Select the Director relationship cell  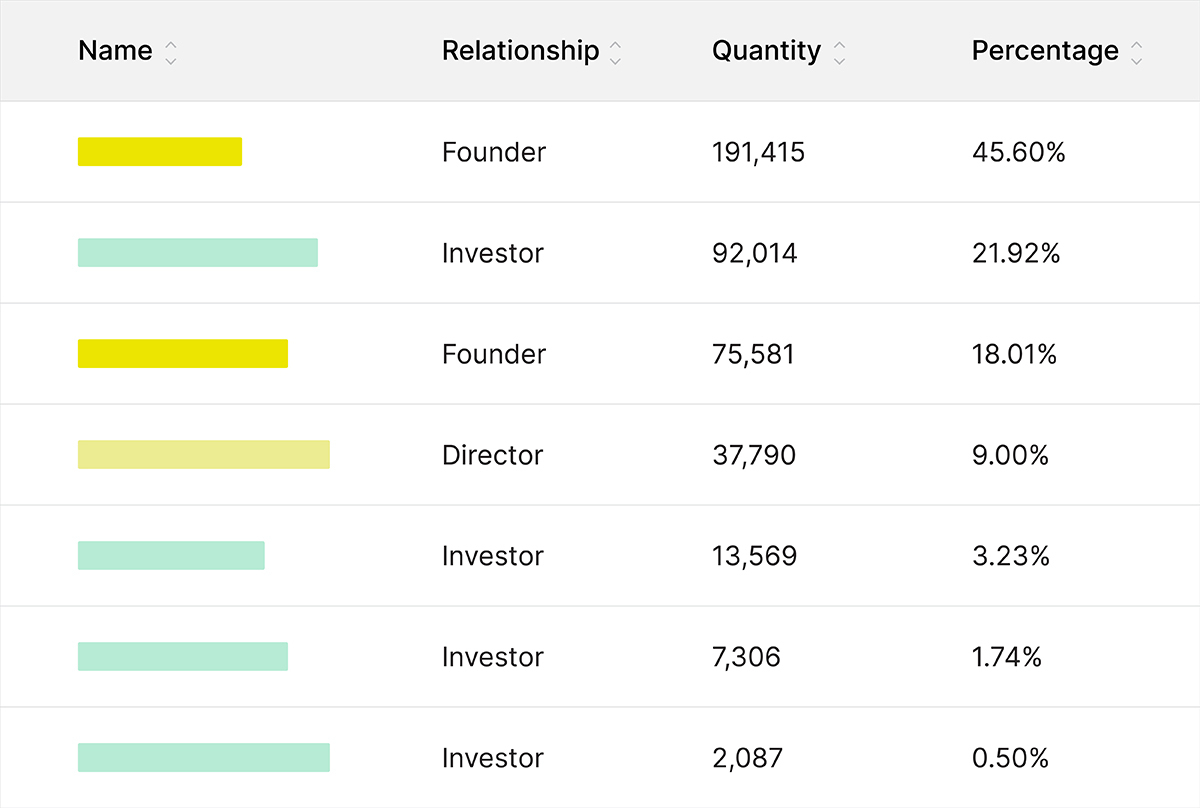492,455
